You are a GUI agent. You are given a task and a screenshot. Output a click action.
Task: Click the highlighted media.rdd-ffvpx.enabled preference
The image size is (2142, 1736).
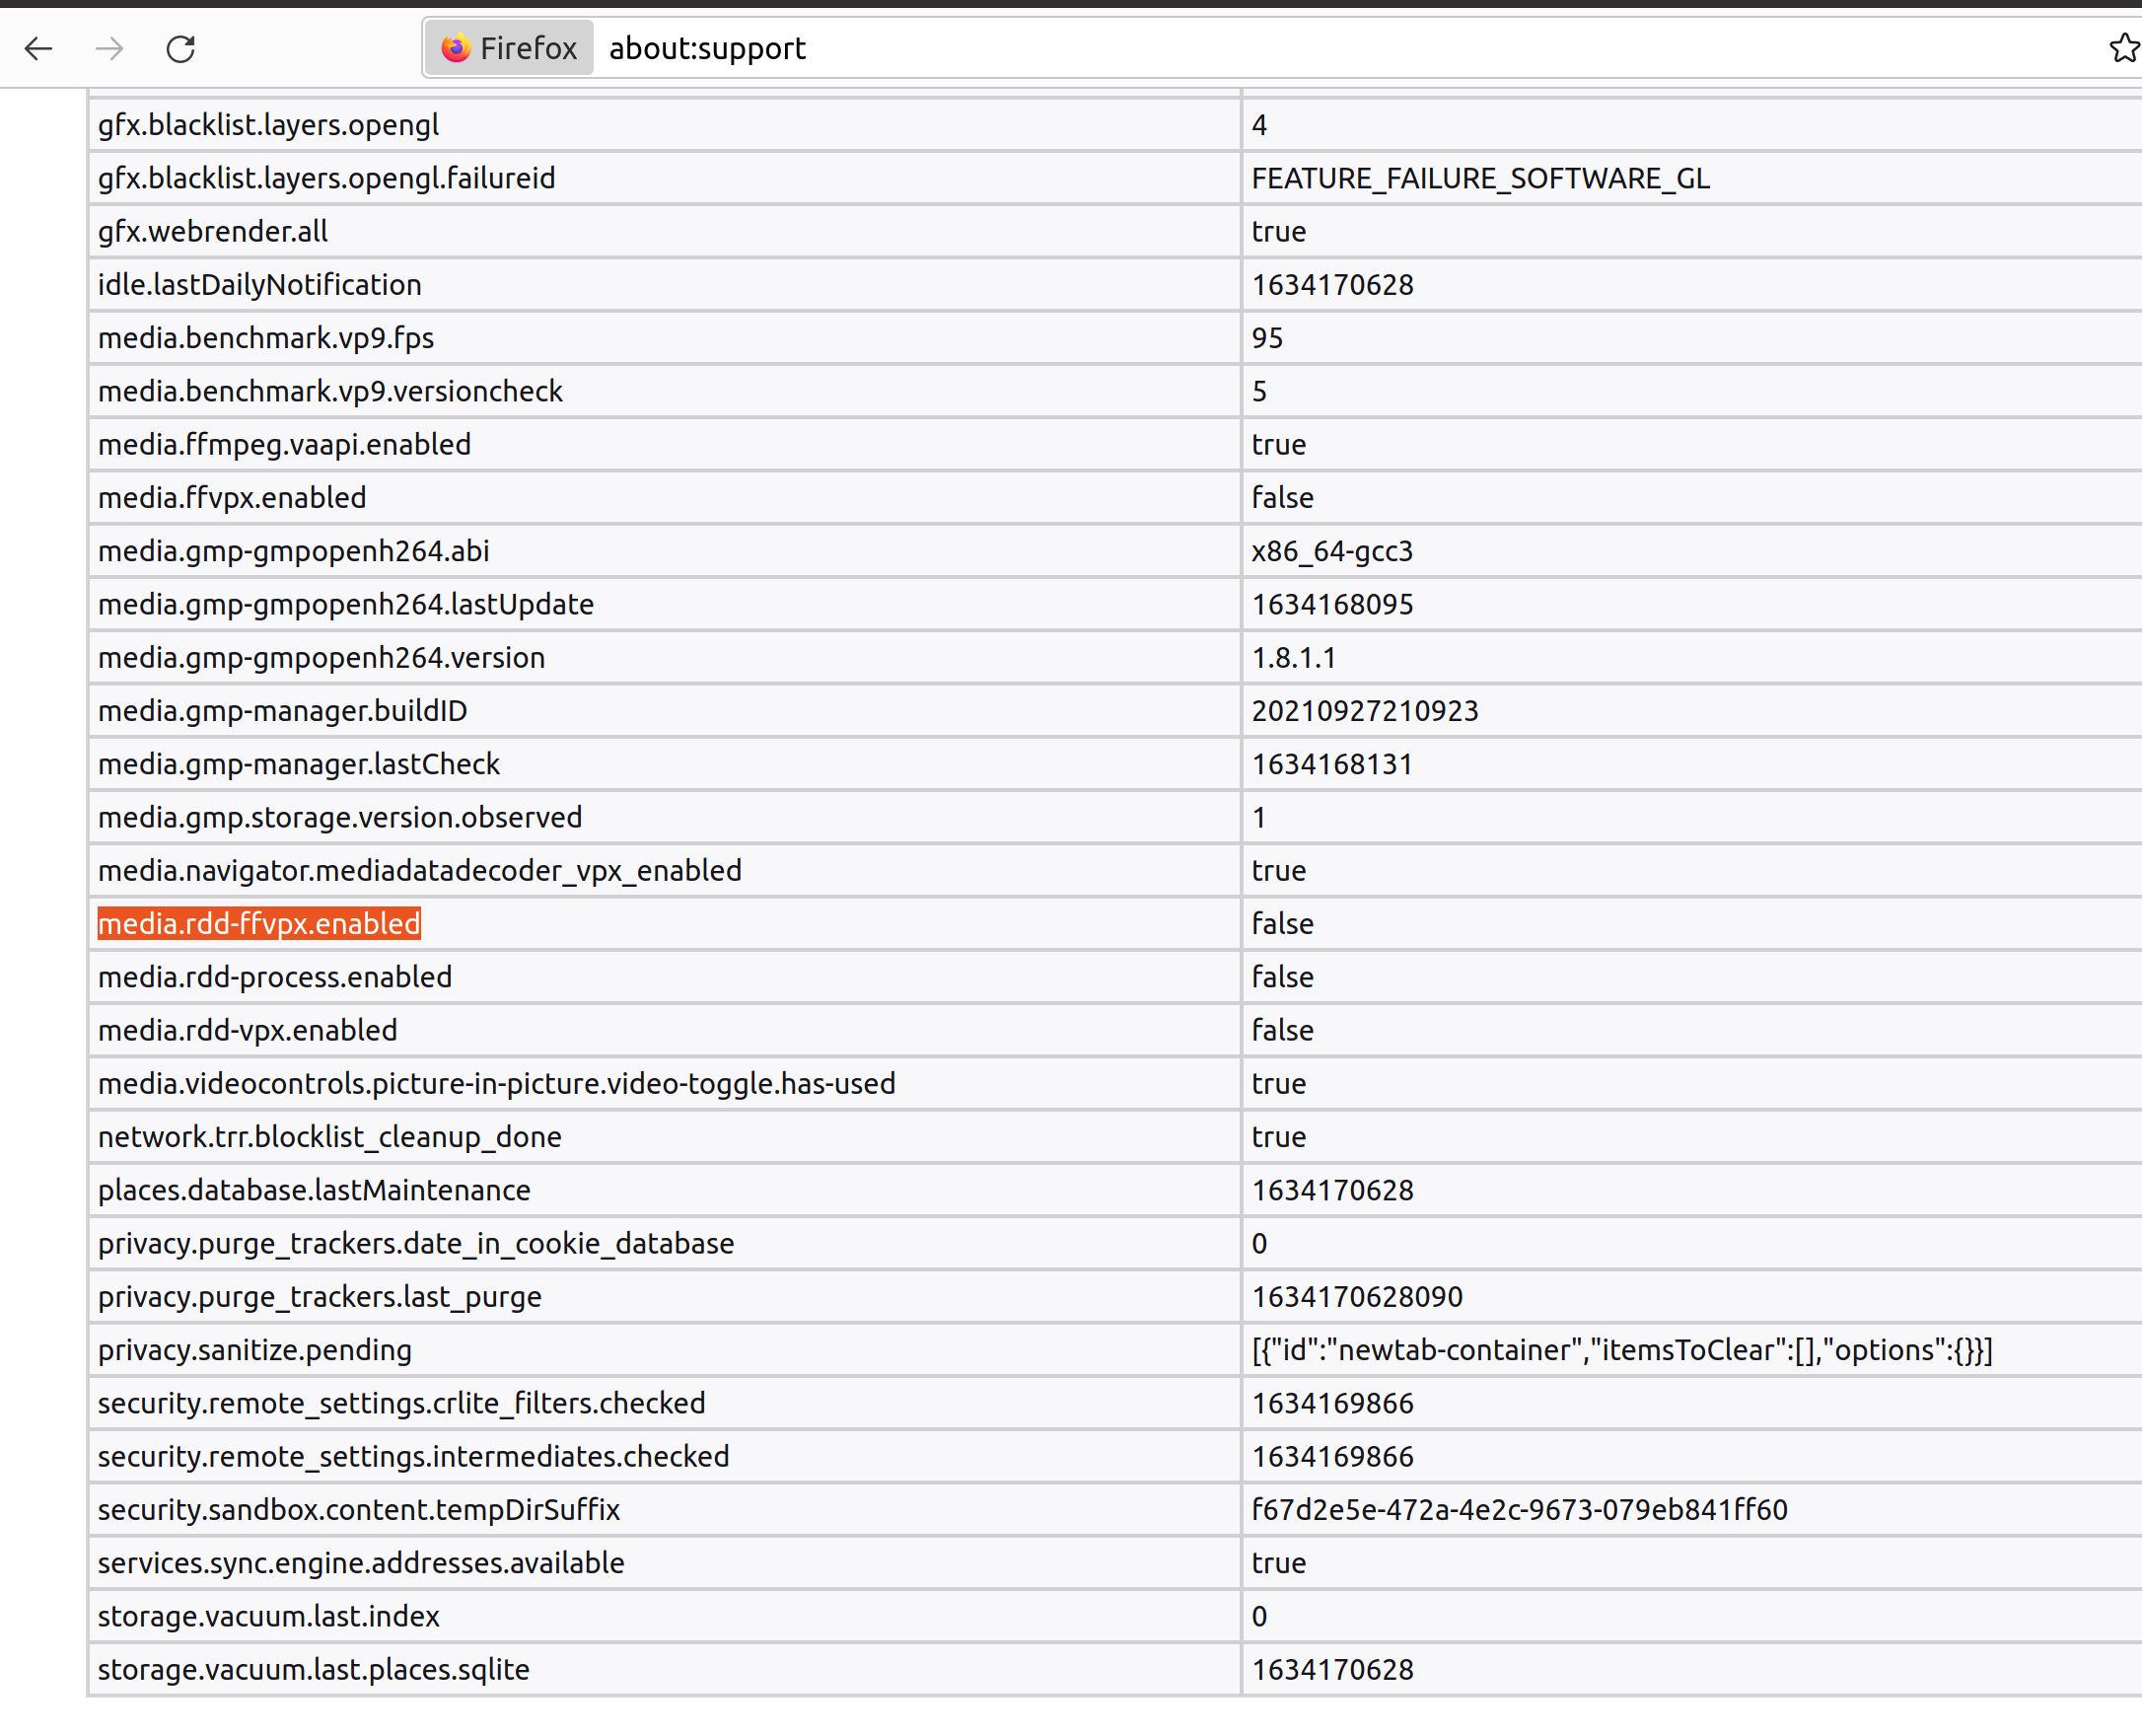point(259,923)
